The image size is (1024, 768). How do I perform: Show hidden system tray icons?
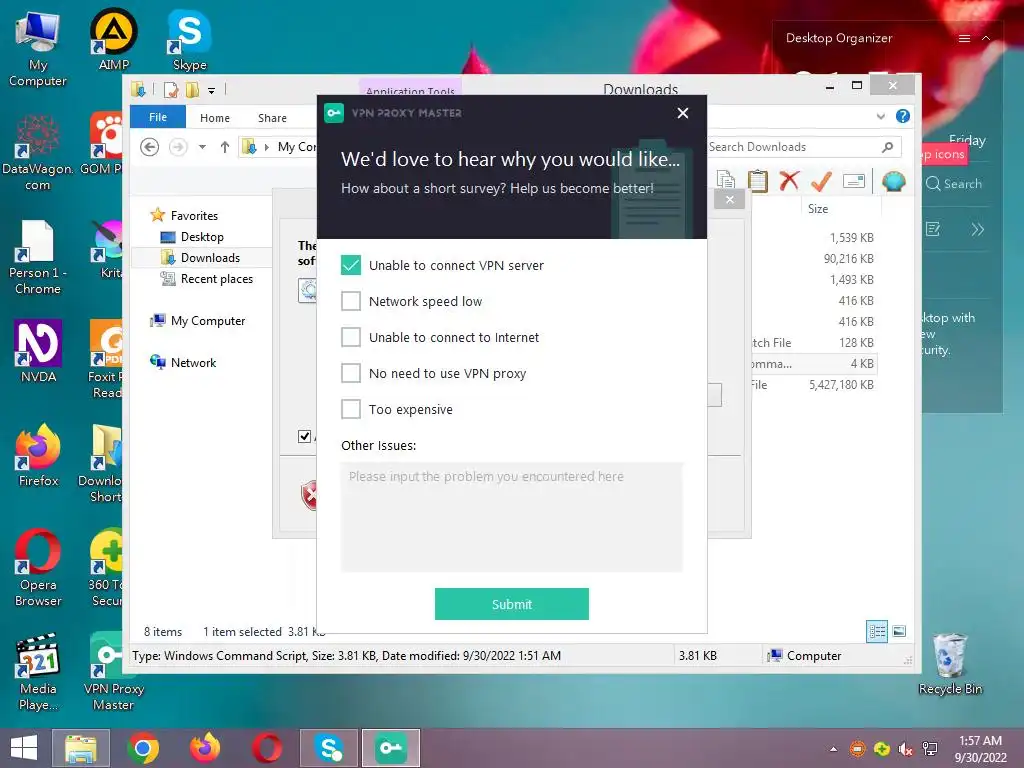point(833,748)
